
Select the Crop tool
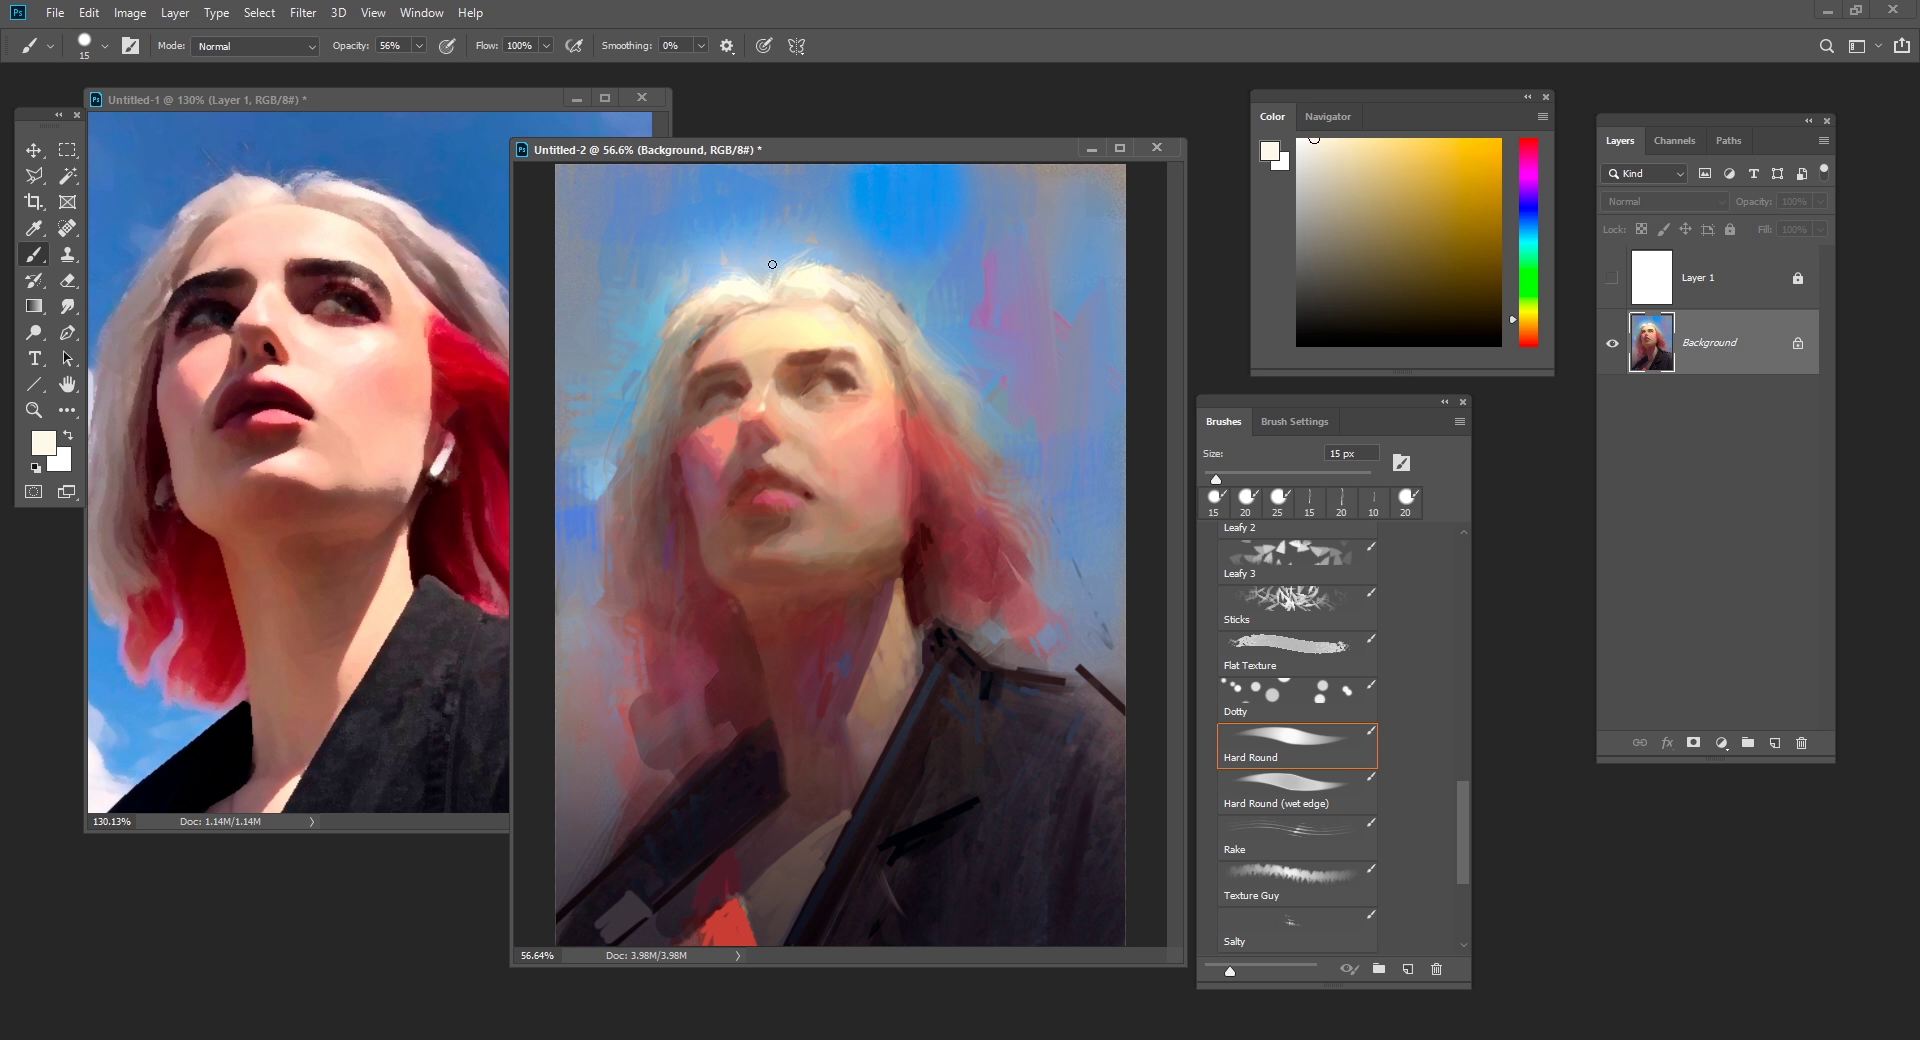click(x=34, y=201)
